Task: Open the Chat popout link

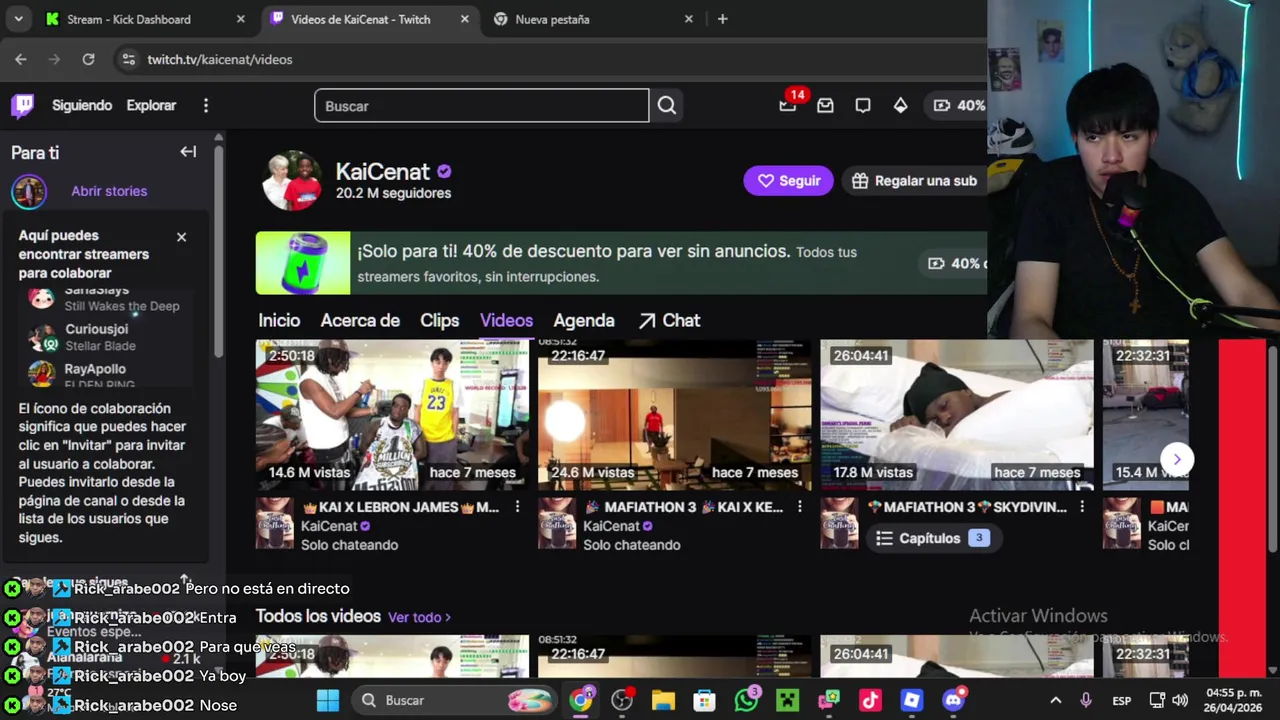Action: [669, 320]
